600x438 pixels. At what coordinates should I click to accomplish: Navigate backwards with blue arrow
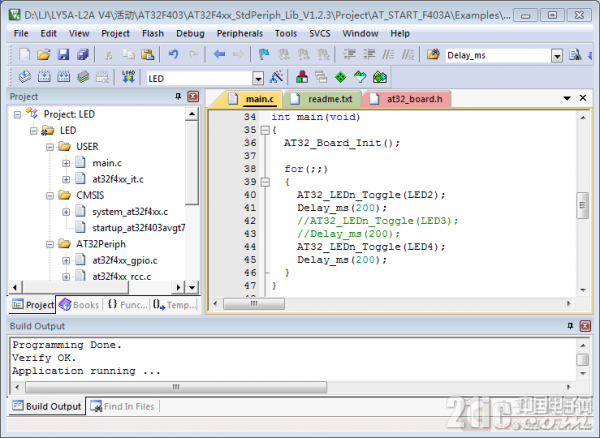pyautogui.click(x=219, y=55)
